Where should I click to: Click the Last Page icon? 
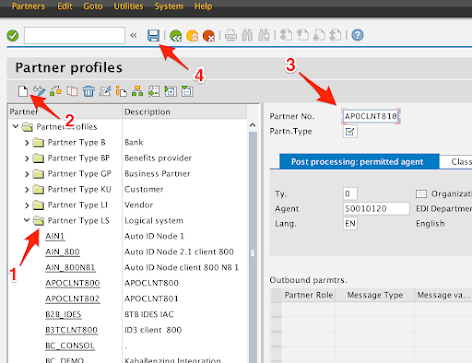coord(335,35)
